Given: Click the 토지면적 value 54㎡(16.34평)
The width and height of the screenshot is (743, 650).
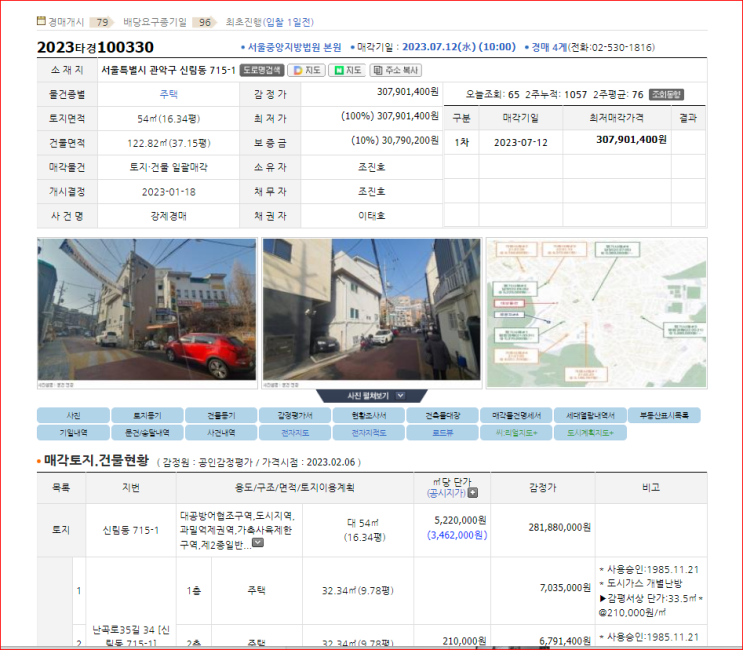Looking at the screenshot, I should pyautogui.click(x=169, y=119).
